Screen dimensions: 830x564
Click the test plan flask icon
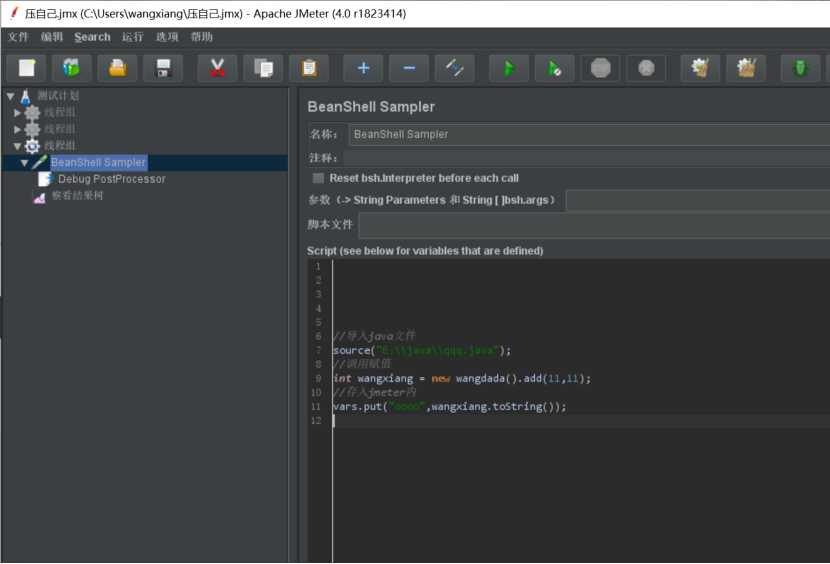[25, 96]
